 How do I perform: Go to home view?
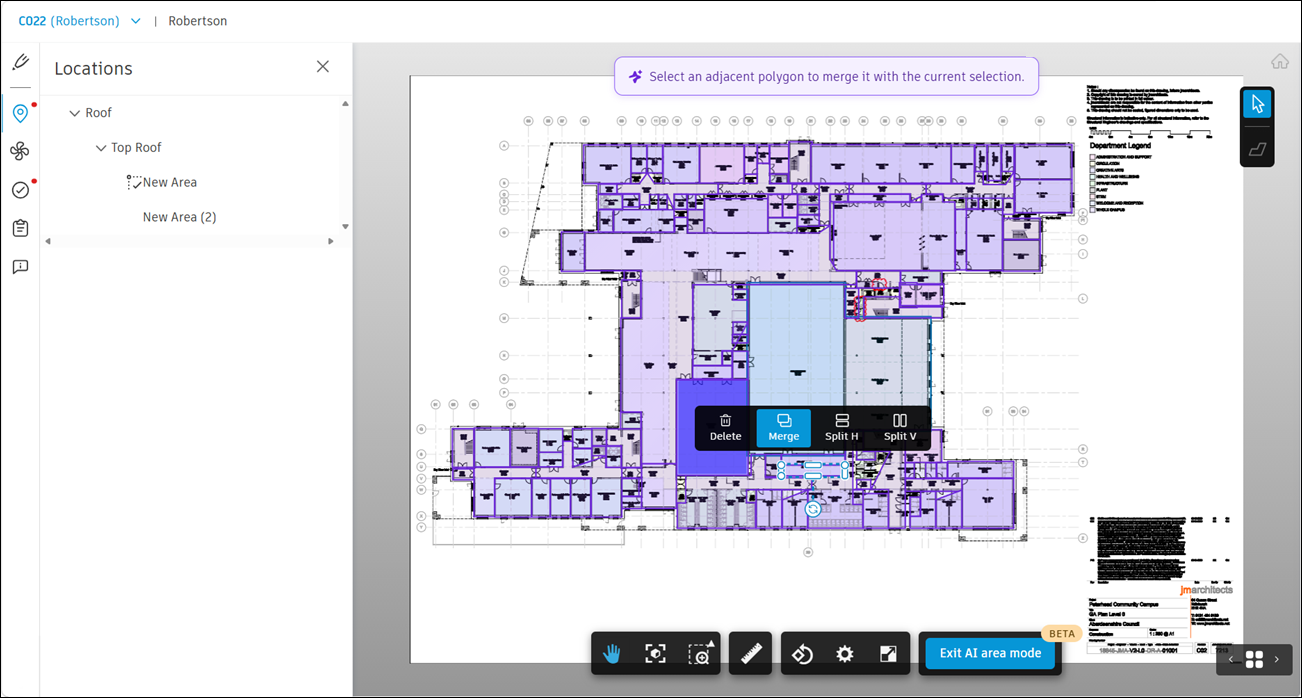[1279, 61]
